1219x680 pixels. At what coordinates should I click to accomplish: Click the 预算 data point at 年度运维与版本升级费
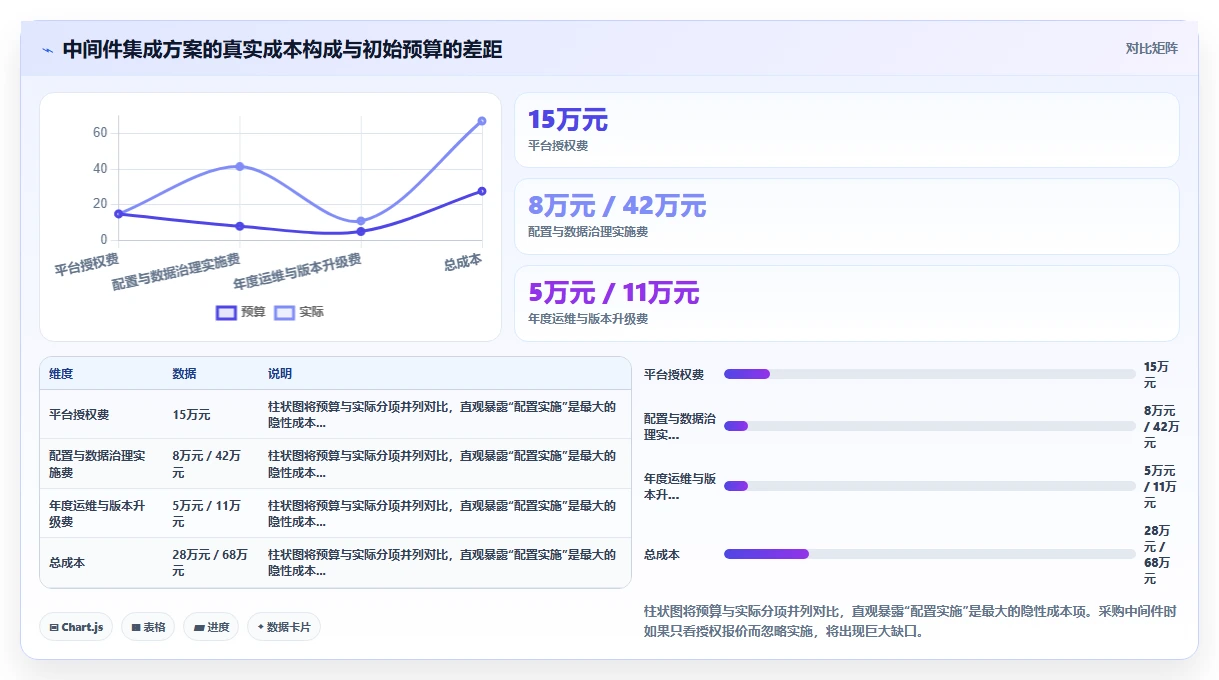point(361,231)
